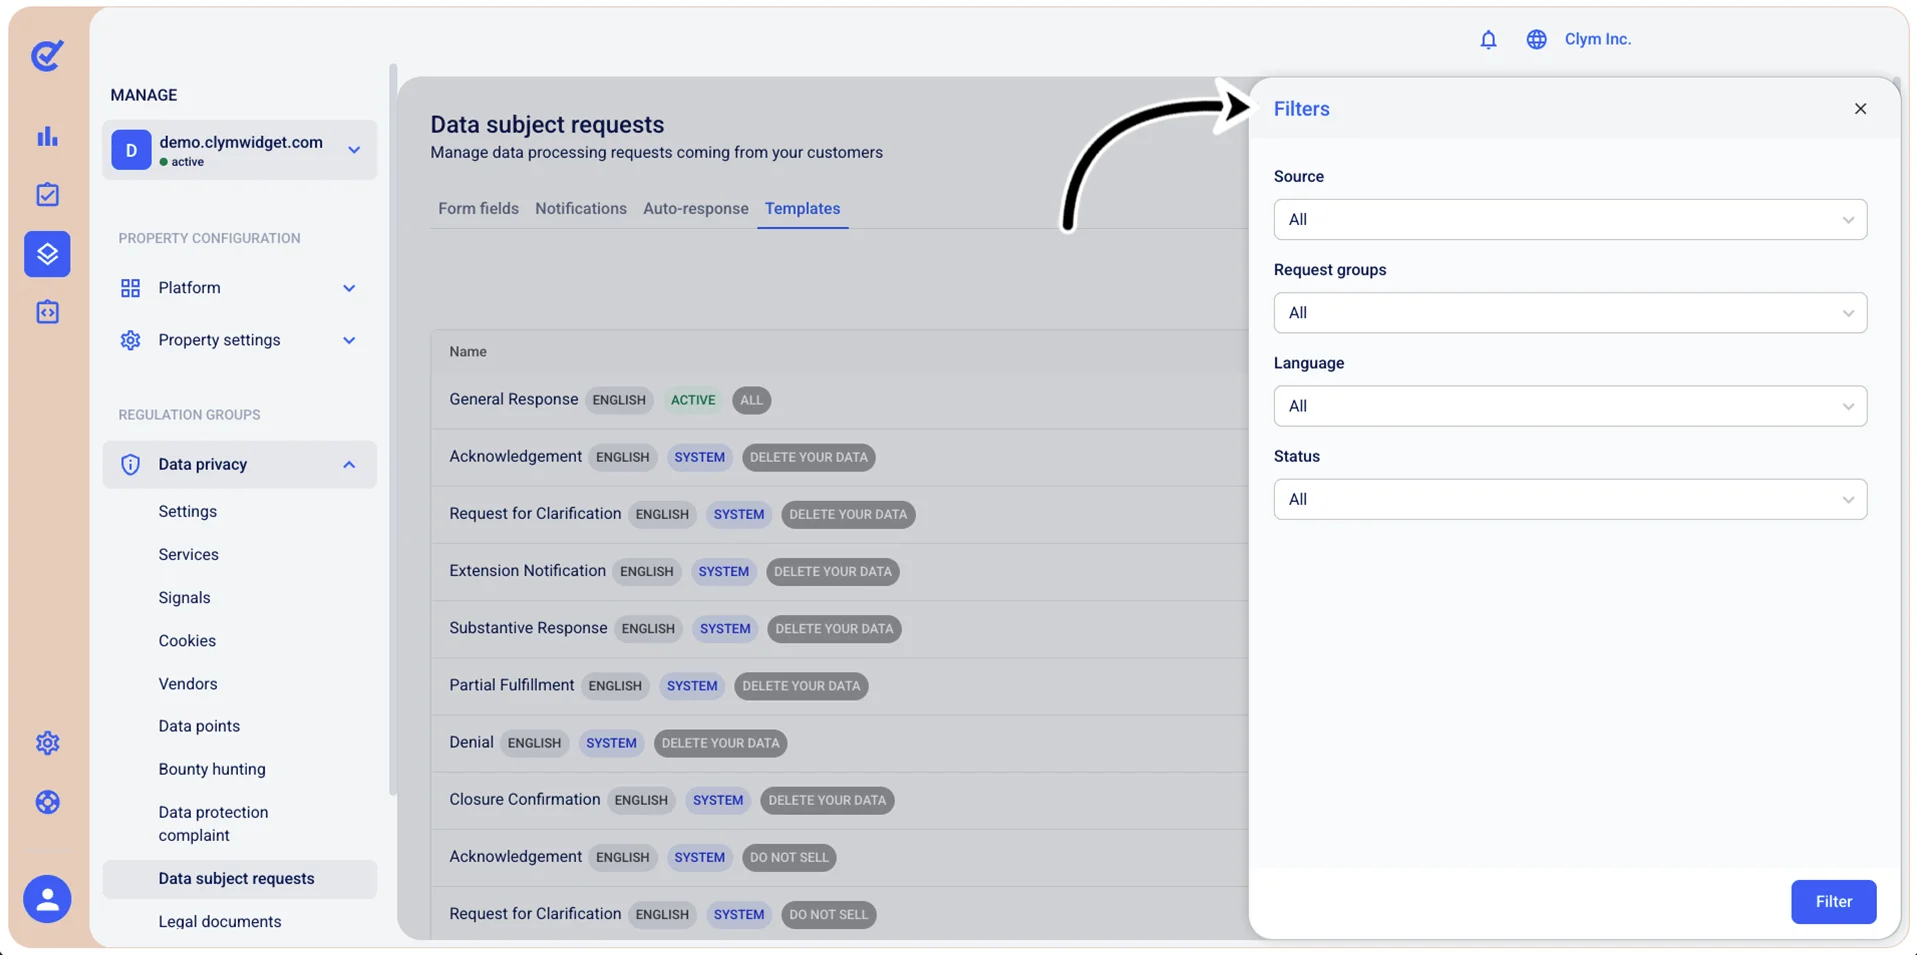Open the settings gear icon in left rail
Image resolution: width=1917 pixels, height=955 pixels.
[x=47, y=743]
